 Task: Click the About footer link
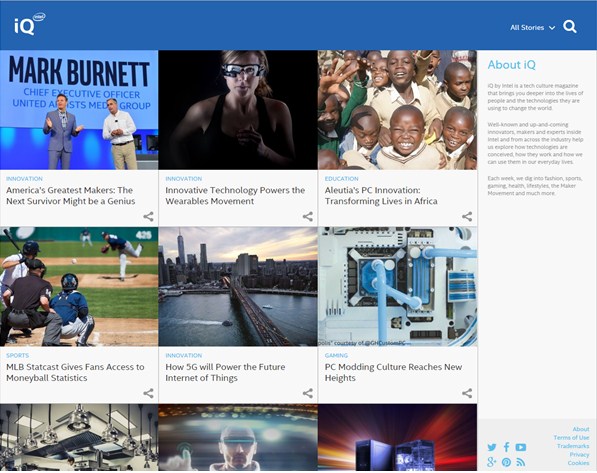coord(581,429)
